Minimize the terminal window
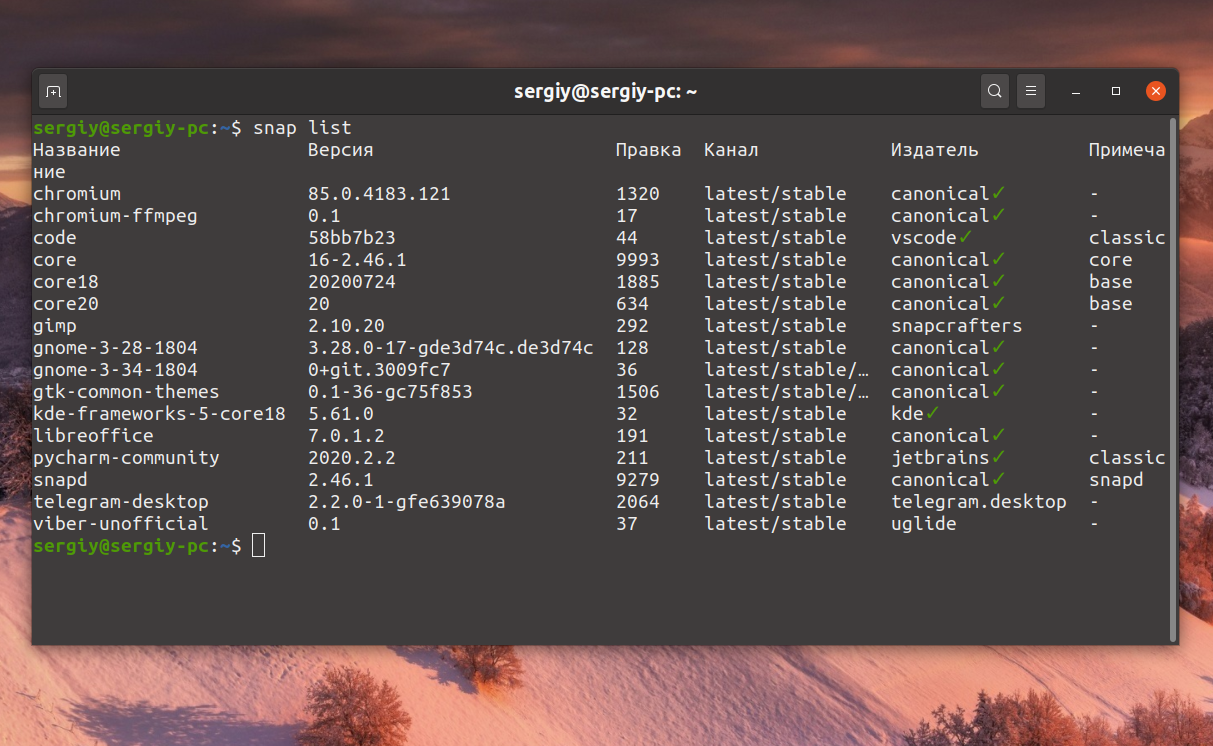Screen dimensions: 1213x746 [1076, 92]
